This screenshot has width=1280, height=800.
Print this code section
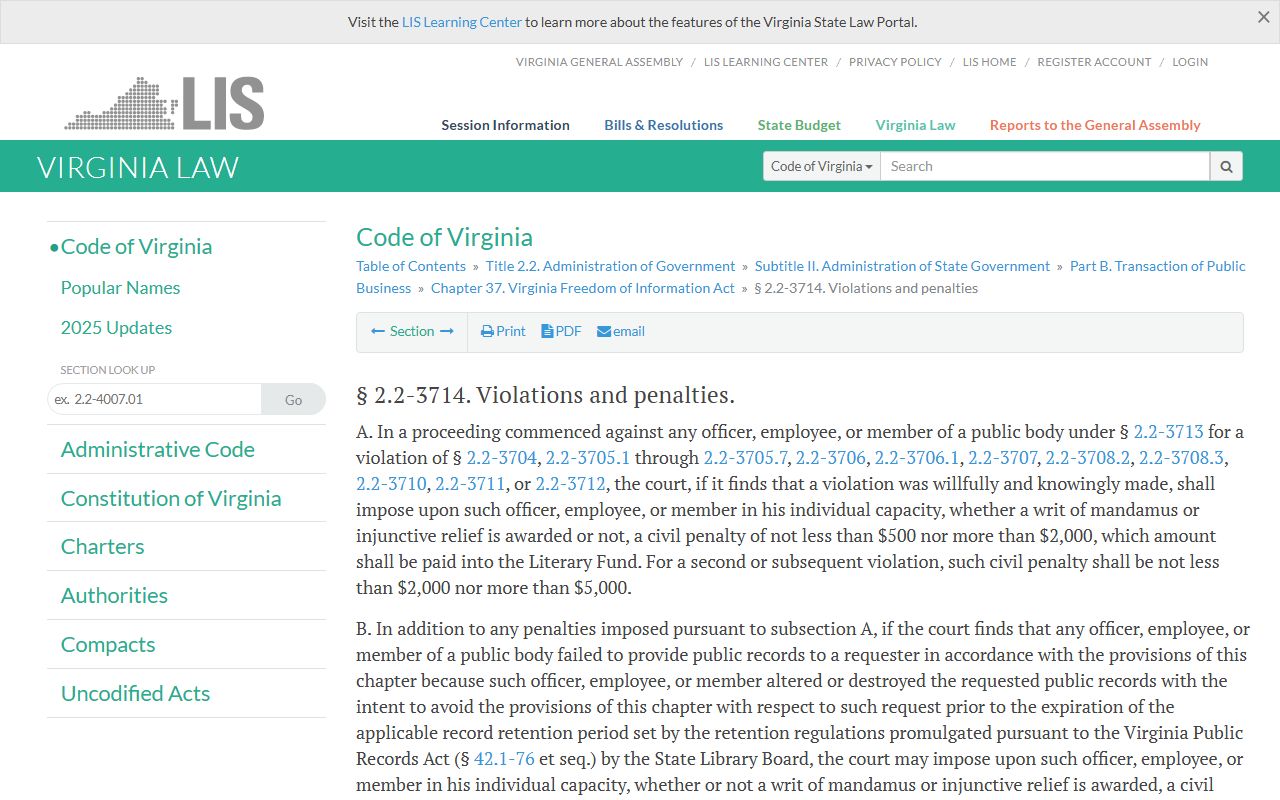tap(503, 331)
